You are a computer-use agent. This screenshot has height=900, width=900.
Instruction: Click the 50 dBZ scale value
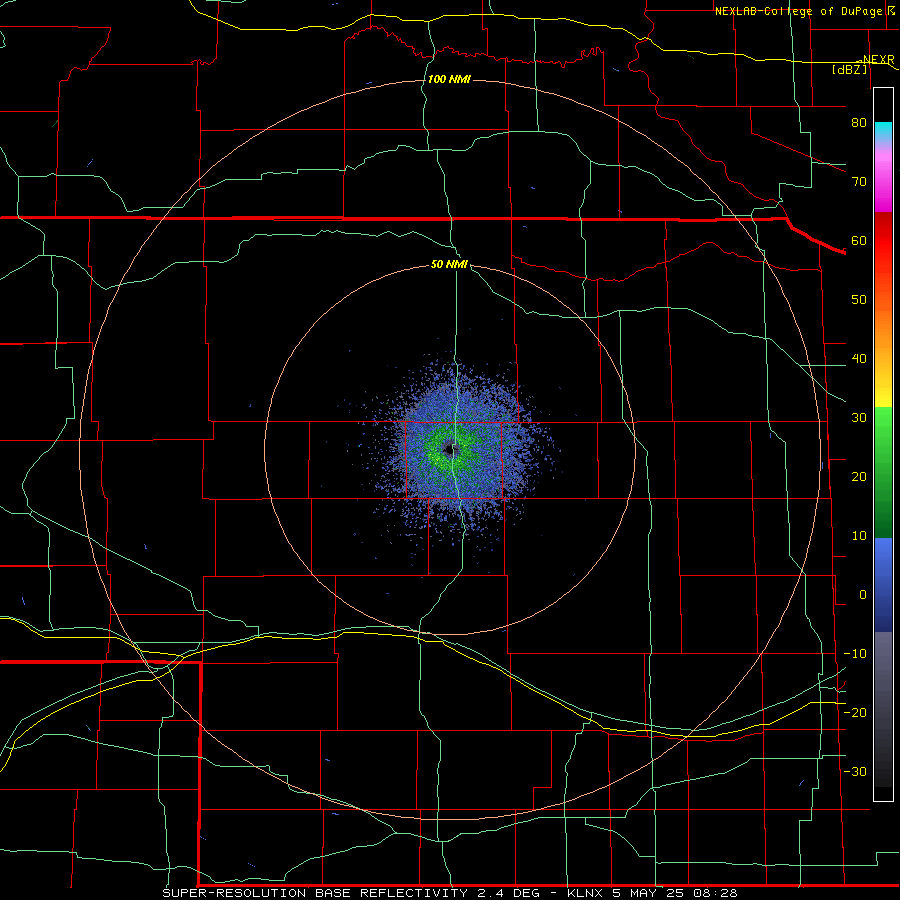[859, 300]
